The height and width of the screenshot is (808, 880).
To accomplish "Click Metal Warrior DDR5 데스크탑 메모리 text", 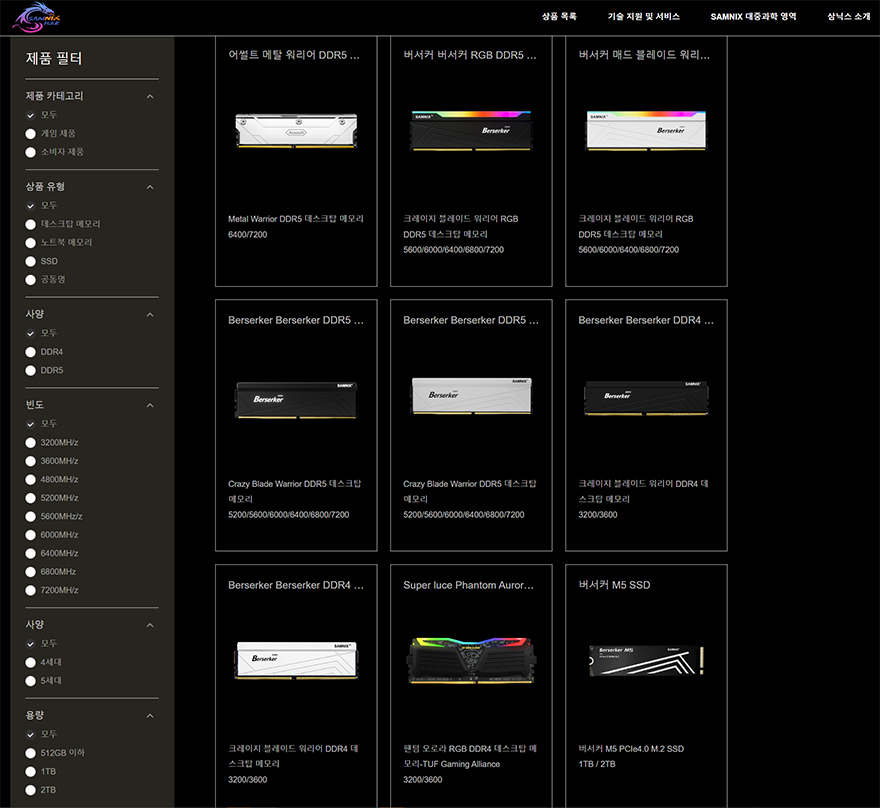I will [296, 219].
